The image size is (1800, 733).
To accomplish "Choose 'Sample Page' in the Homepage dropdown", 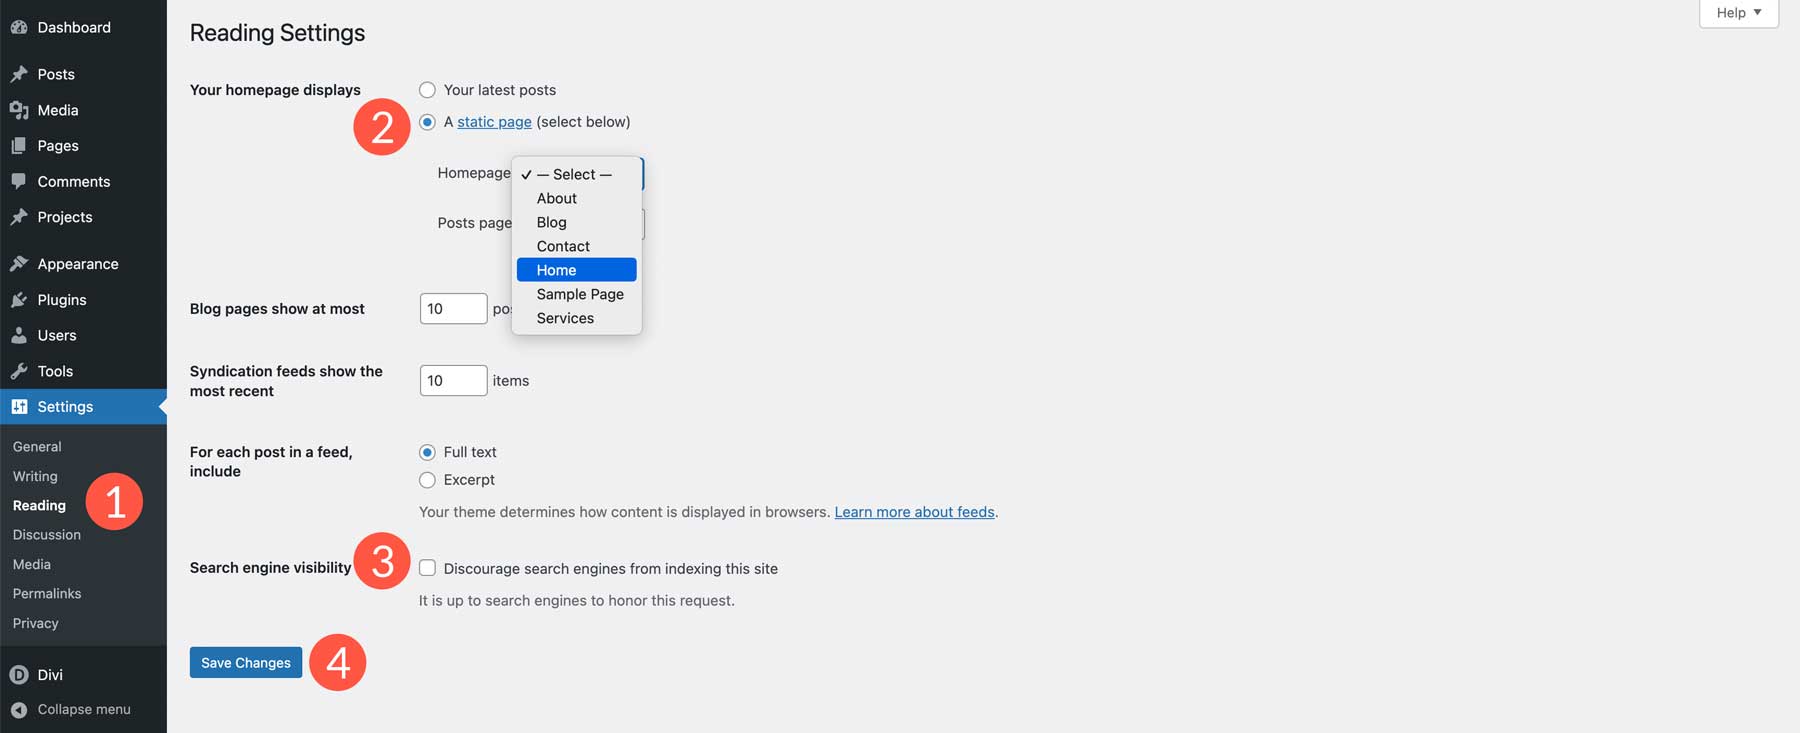I will coord(577,294).
